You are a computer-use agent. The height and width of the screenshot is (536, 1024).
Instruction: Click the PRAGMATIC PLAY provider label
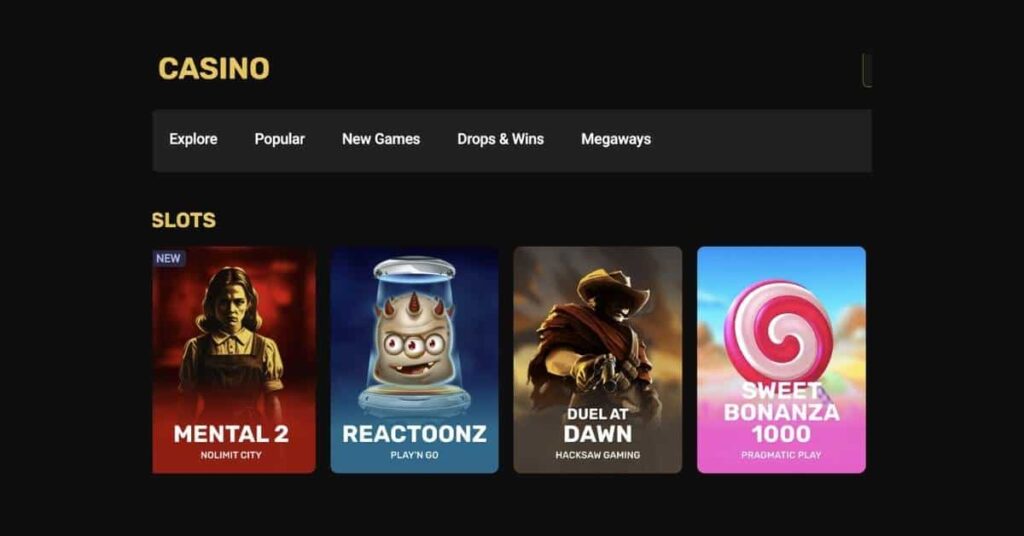[x=781, y=455]
